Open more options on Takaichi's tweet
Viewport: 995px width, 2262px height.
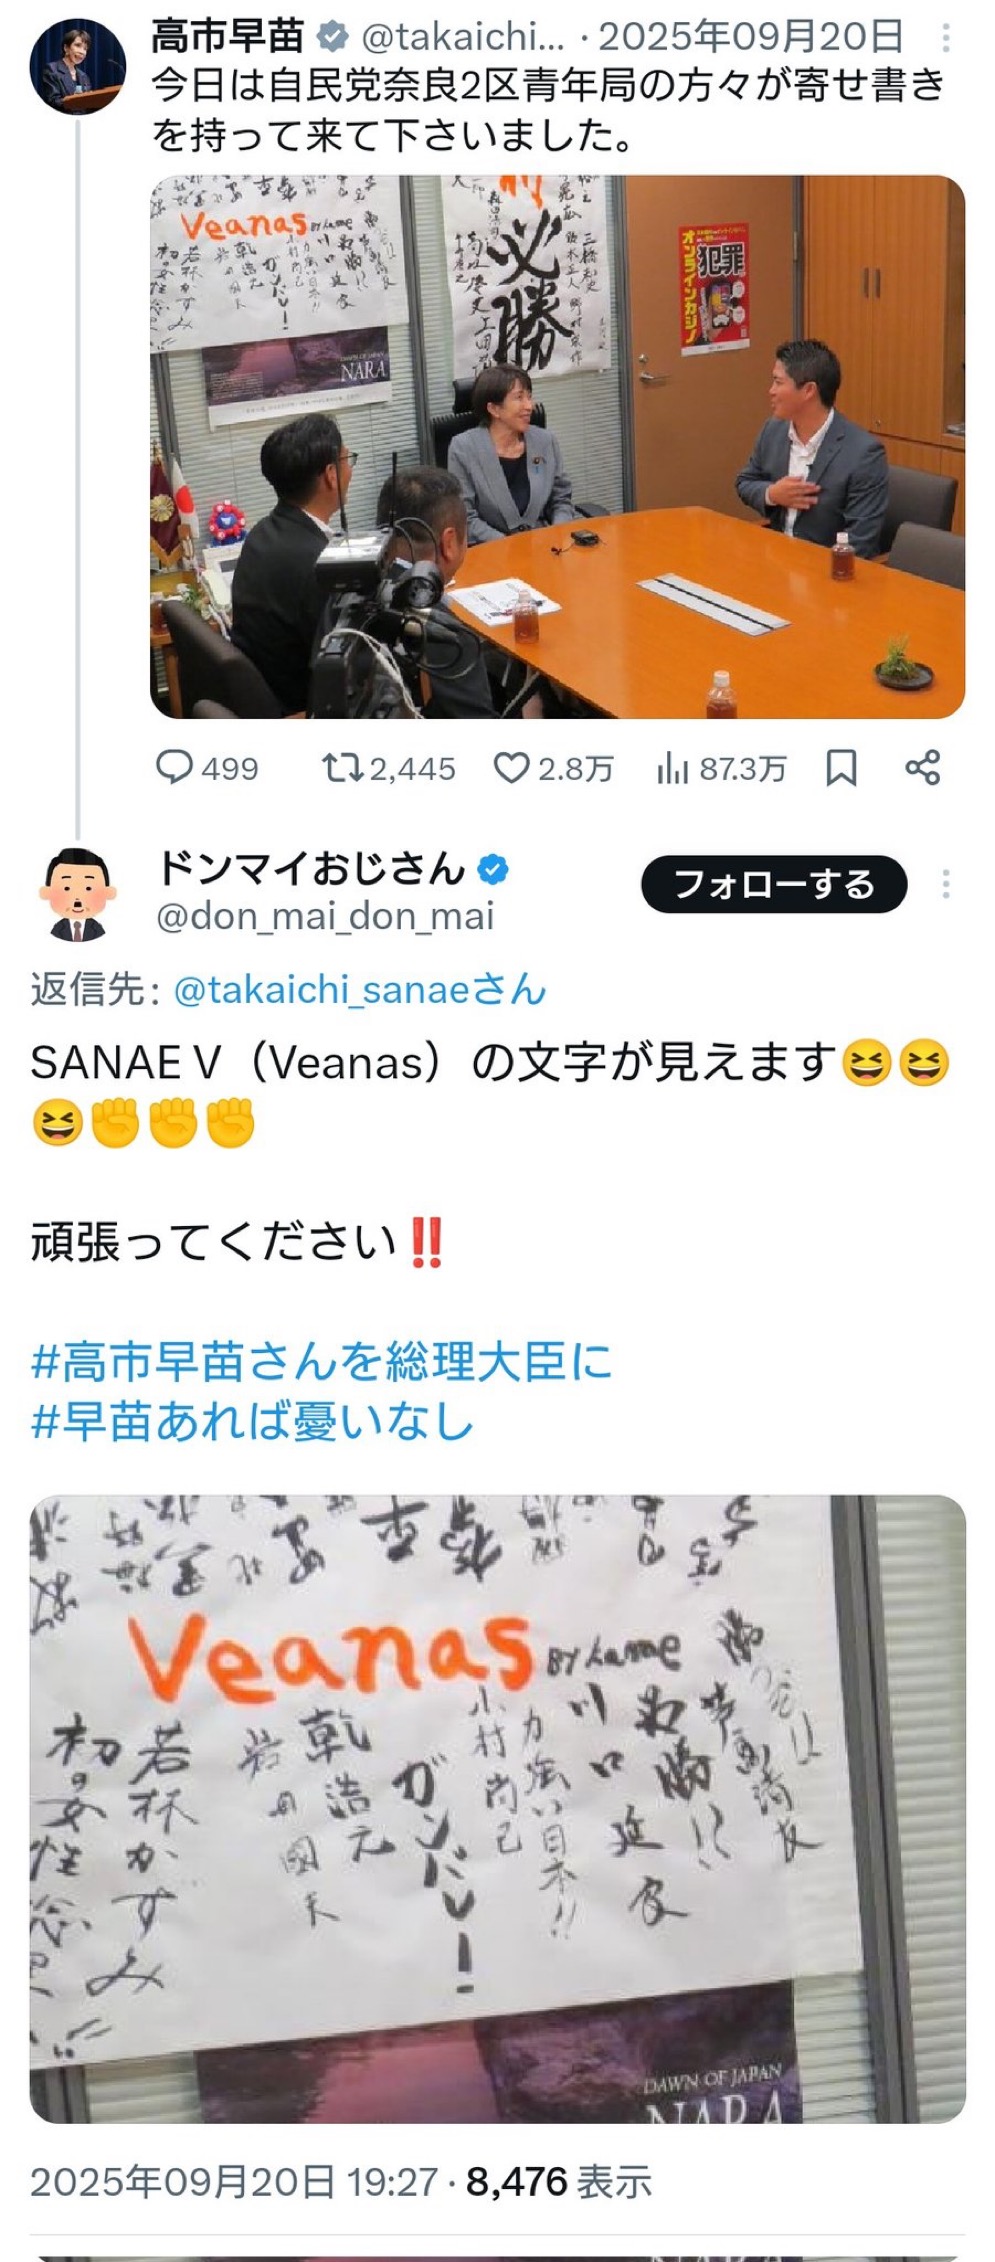point(946,39)
